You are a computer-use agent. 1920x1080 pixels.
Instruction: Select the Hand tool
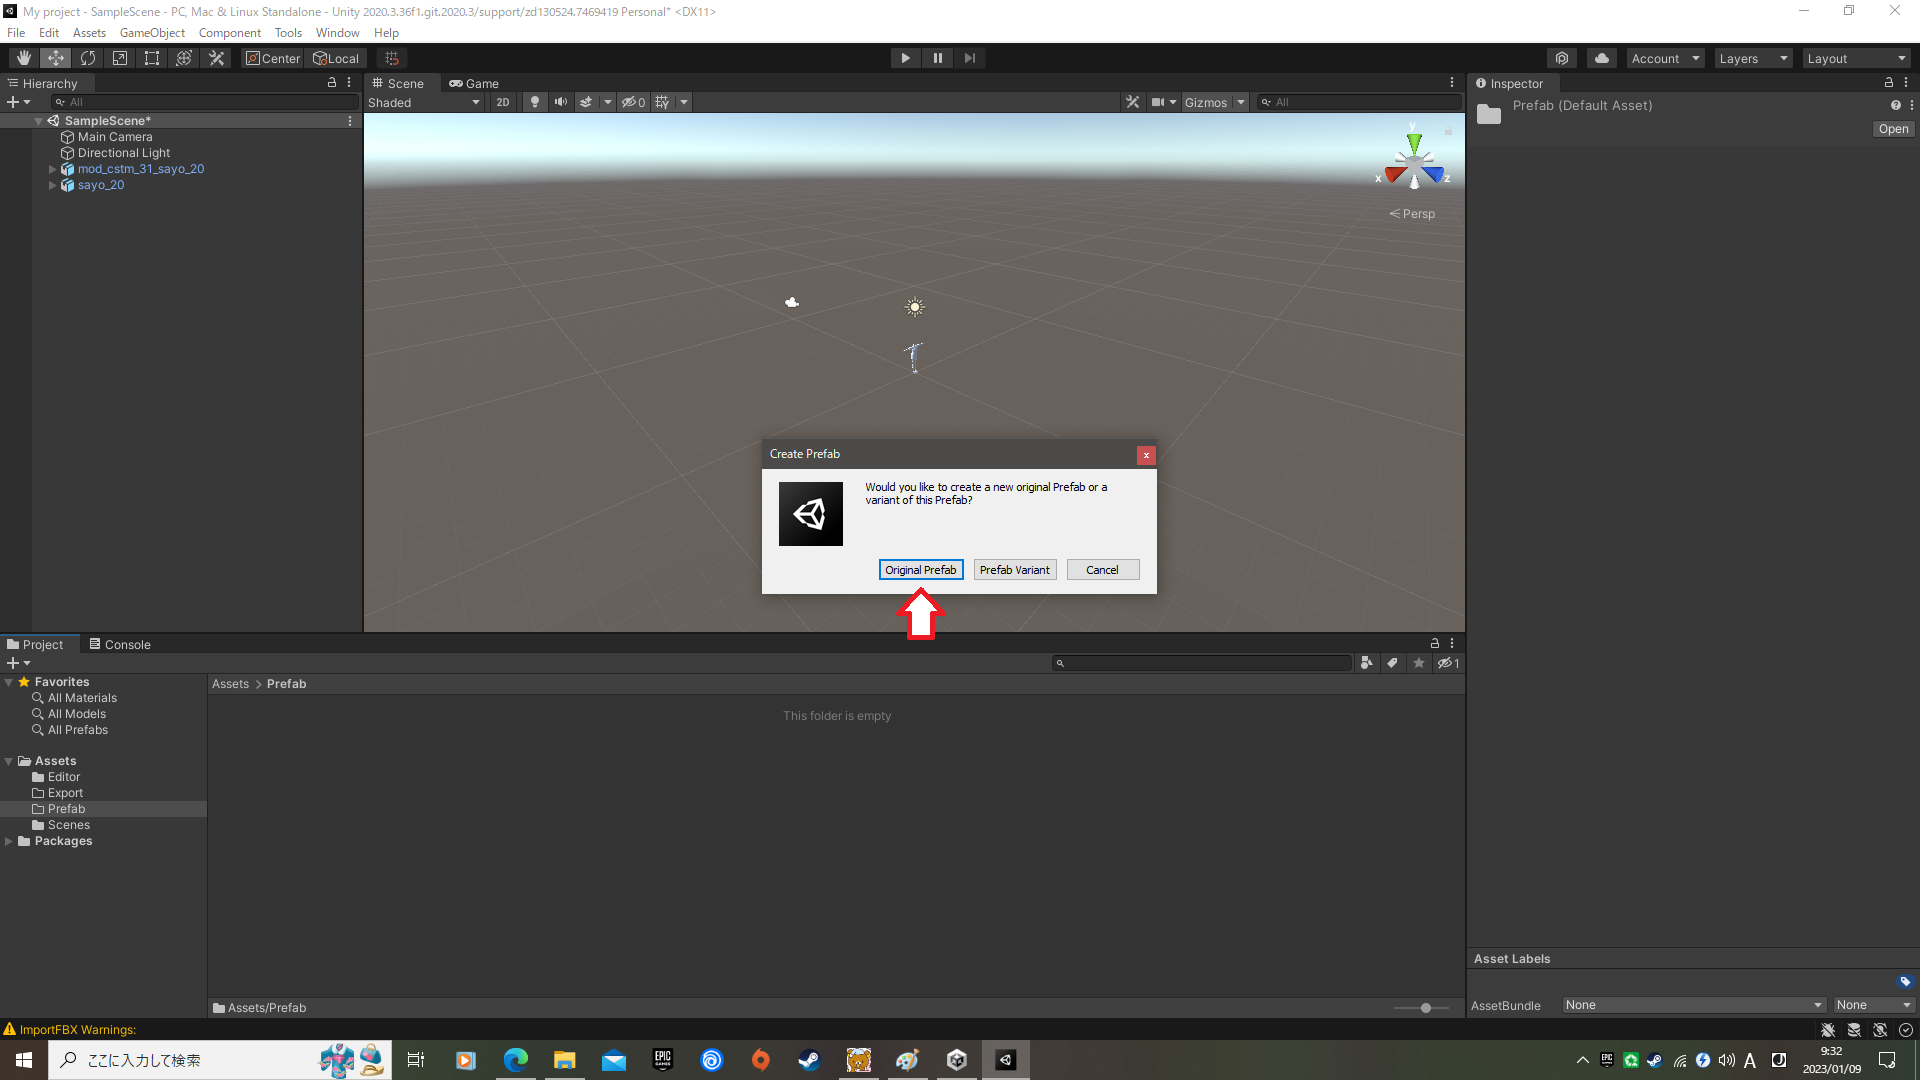tap(23, 58)
